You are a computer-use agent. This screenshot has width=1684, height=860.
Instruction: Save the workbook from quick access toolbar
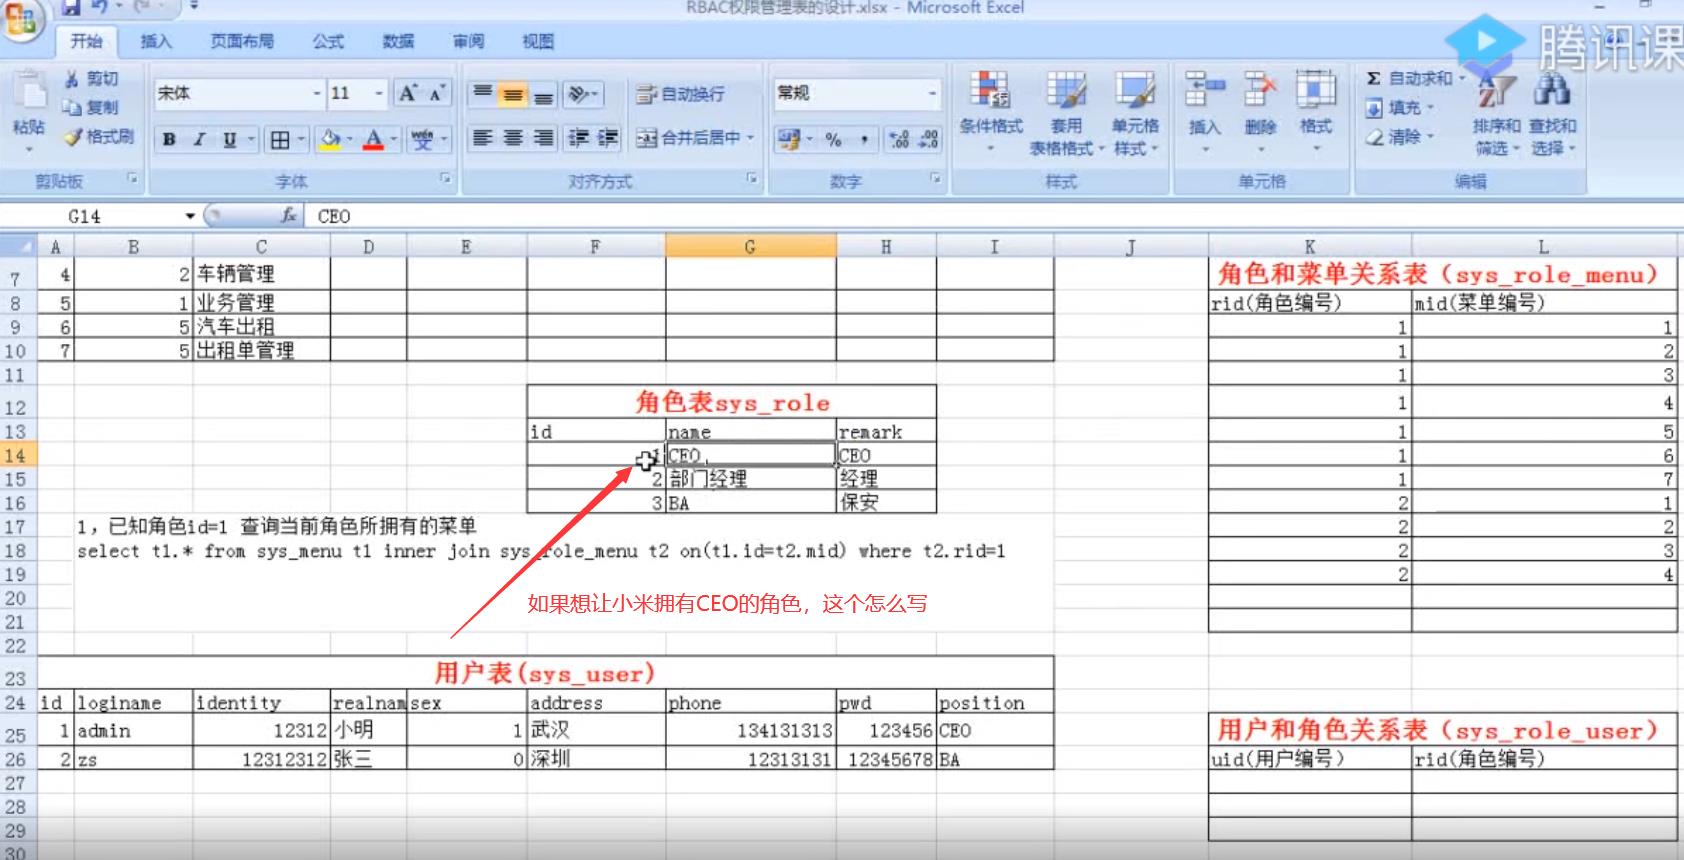point(70,8)
